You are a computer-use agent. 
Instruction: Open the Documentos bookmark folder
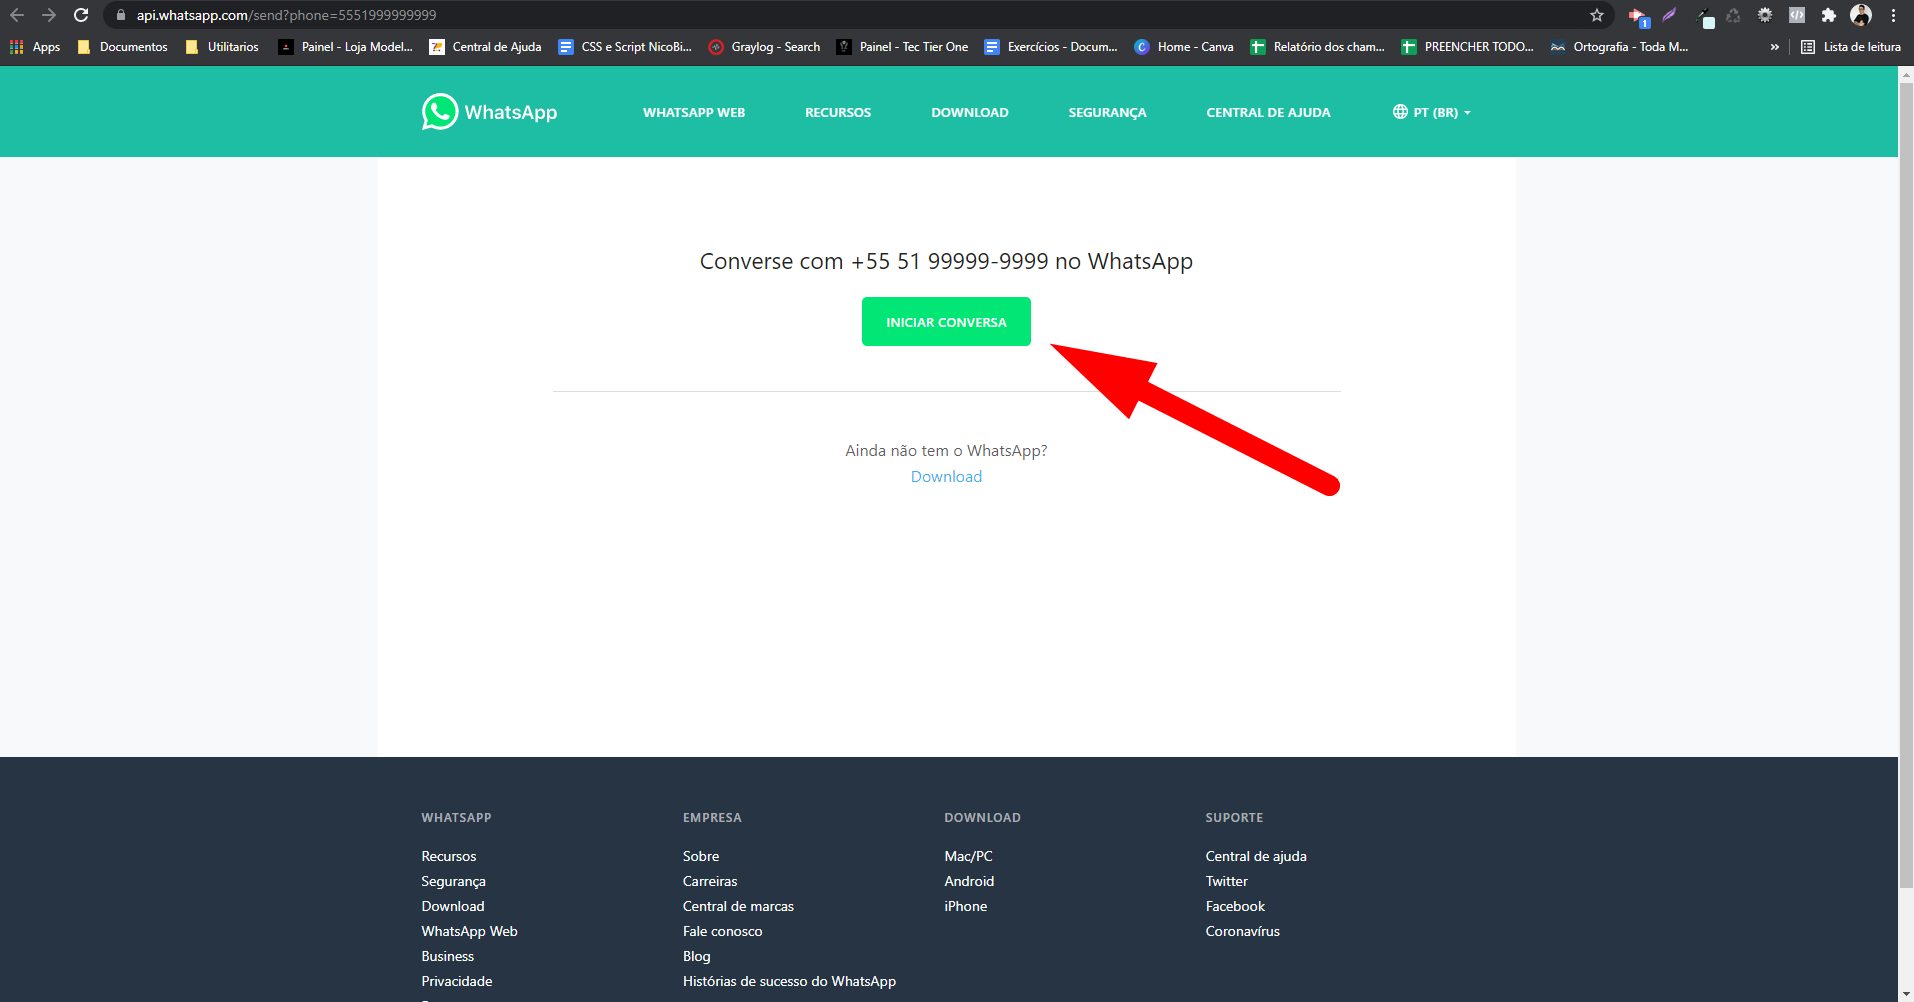pyautogui.click(x=123, y=47)
